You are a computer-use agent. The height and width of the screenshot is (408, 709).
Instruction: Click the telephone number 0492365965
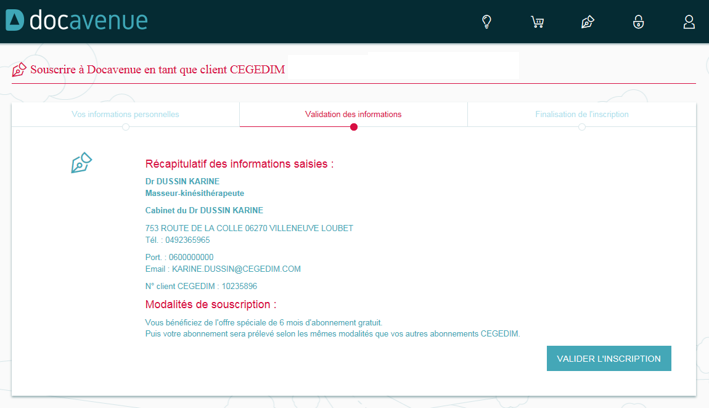(187, 240)
